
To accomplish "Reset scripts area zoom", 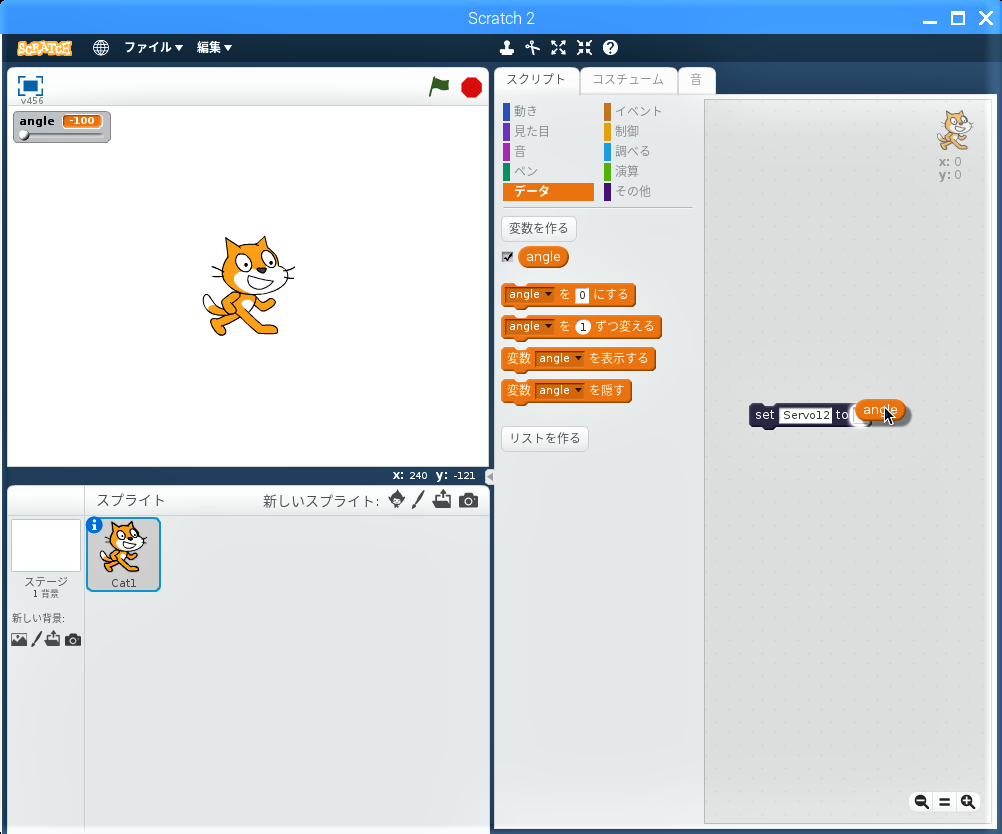I will [944, 801].
